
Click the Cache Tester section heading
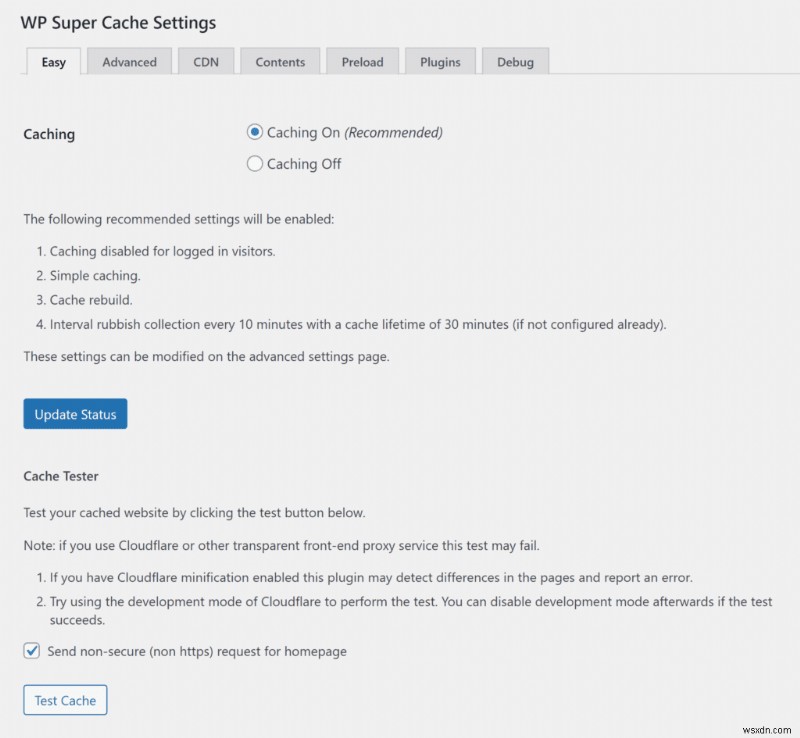(61, 476)
